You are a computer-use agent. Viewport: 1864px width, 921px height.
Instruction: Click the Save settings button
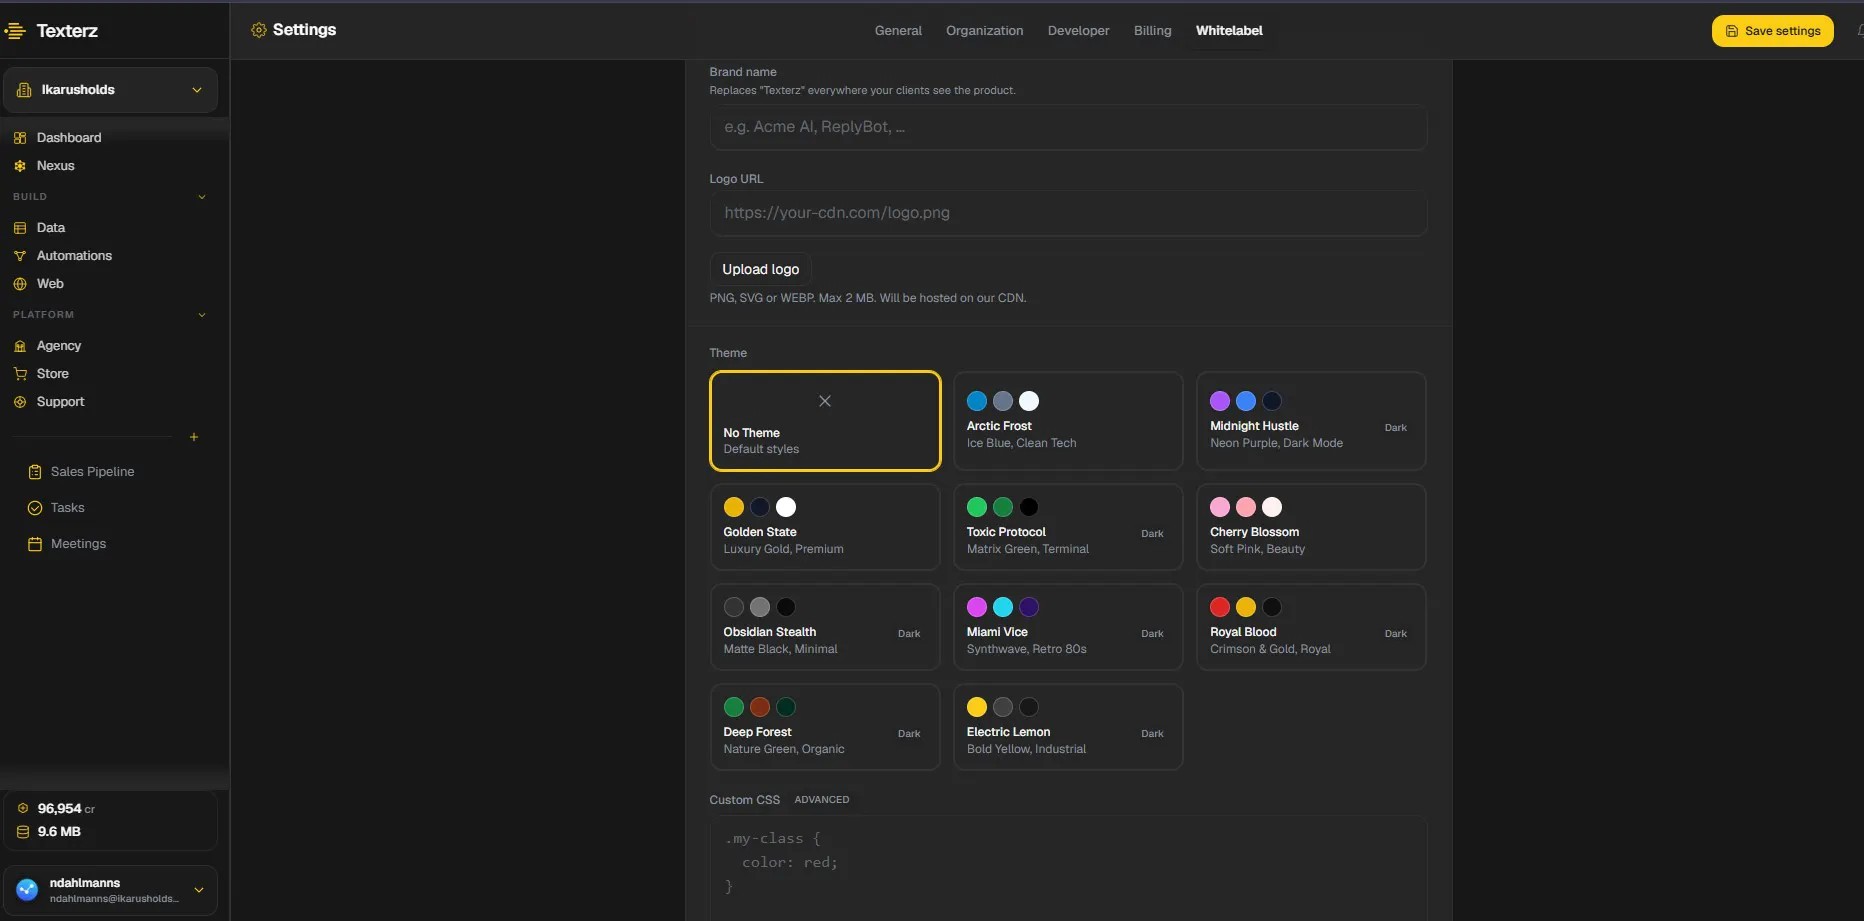click(x=1773, y=31)
